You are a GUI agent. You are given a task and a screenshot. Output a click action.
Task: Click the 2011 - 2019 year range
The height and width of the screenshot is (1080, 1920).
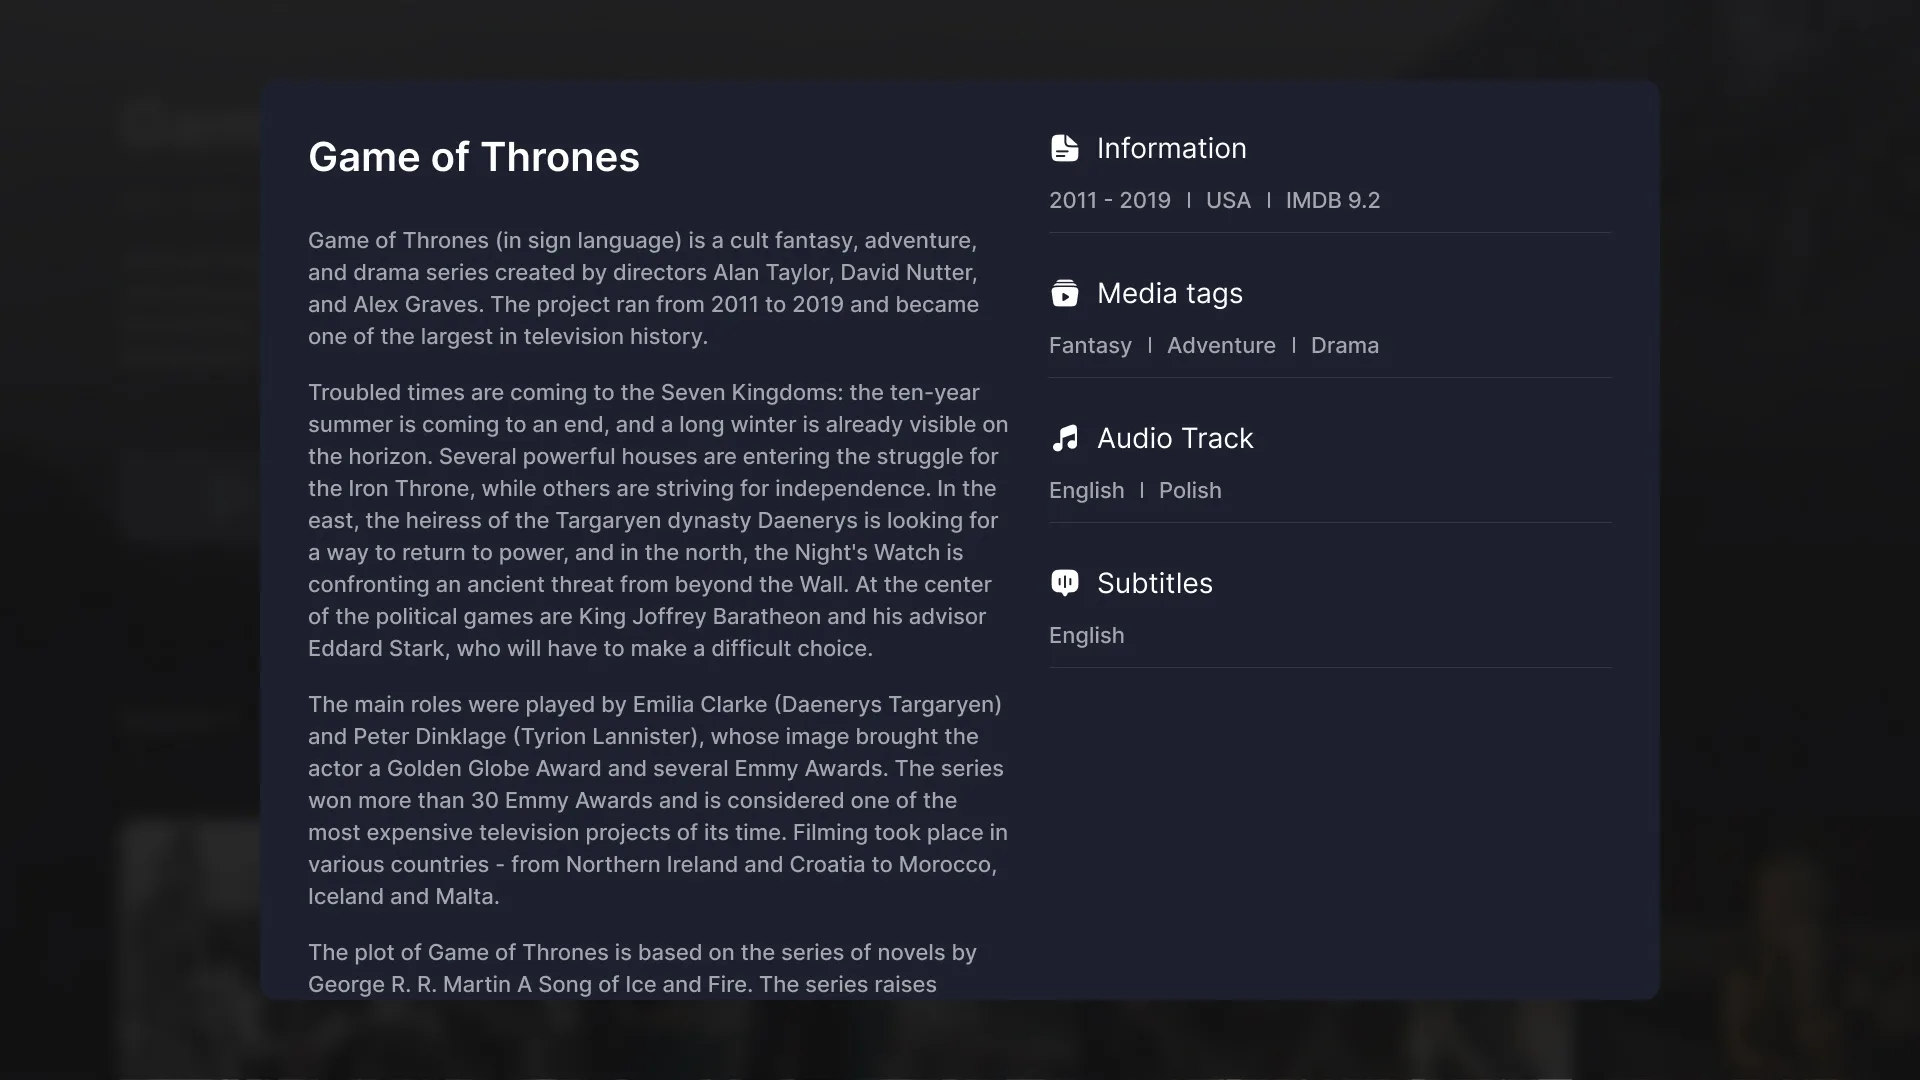(x=1109, y=200)
